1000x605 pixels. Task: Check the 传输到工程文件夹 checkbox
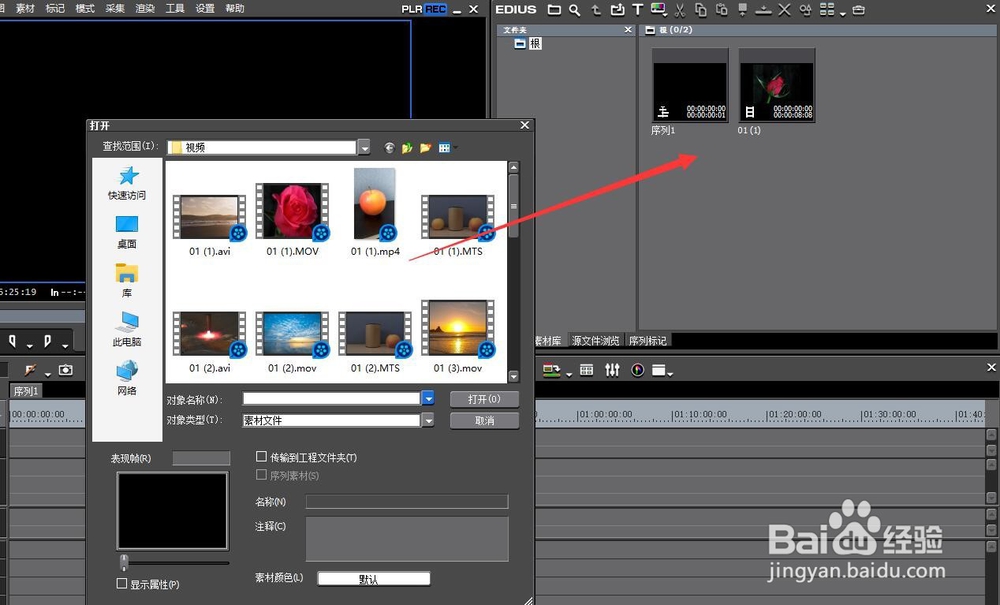261,456
